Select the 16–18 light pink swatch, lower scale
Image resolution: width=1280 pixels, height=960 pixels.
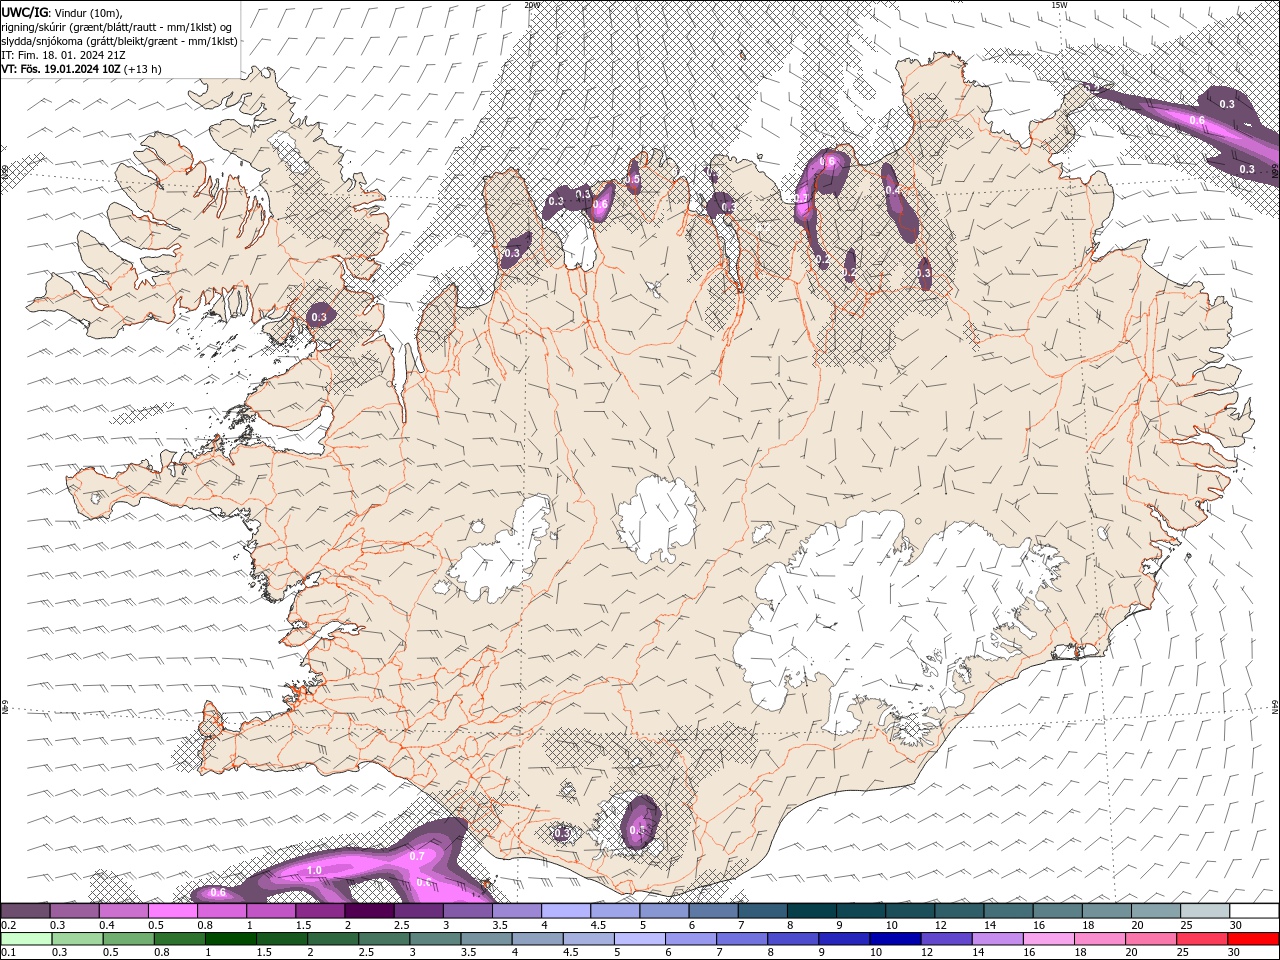(x=1048, y=939)
